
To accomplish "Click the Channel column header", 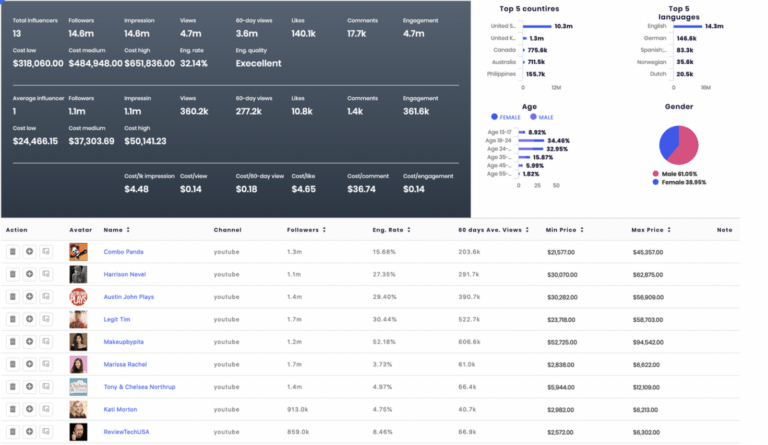I will point(228,230).
